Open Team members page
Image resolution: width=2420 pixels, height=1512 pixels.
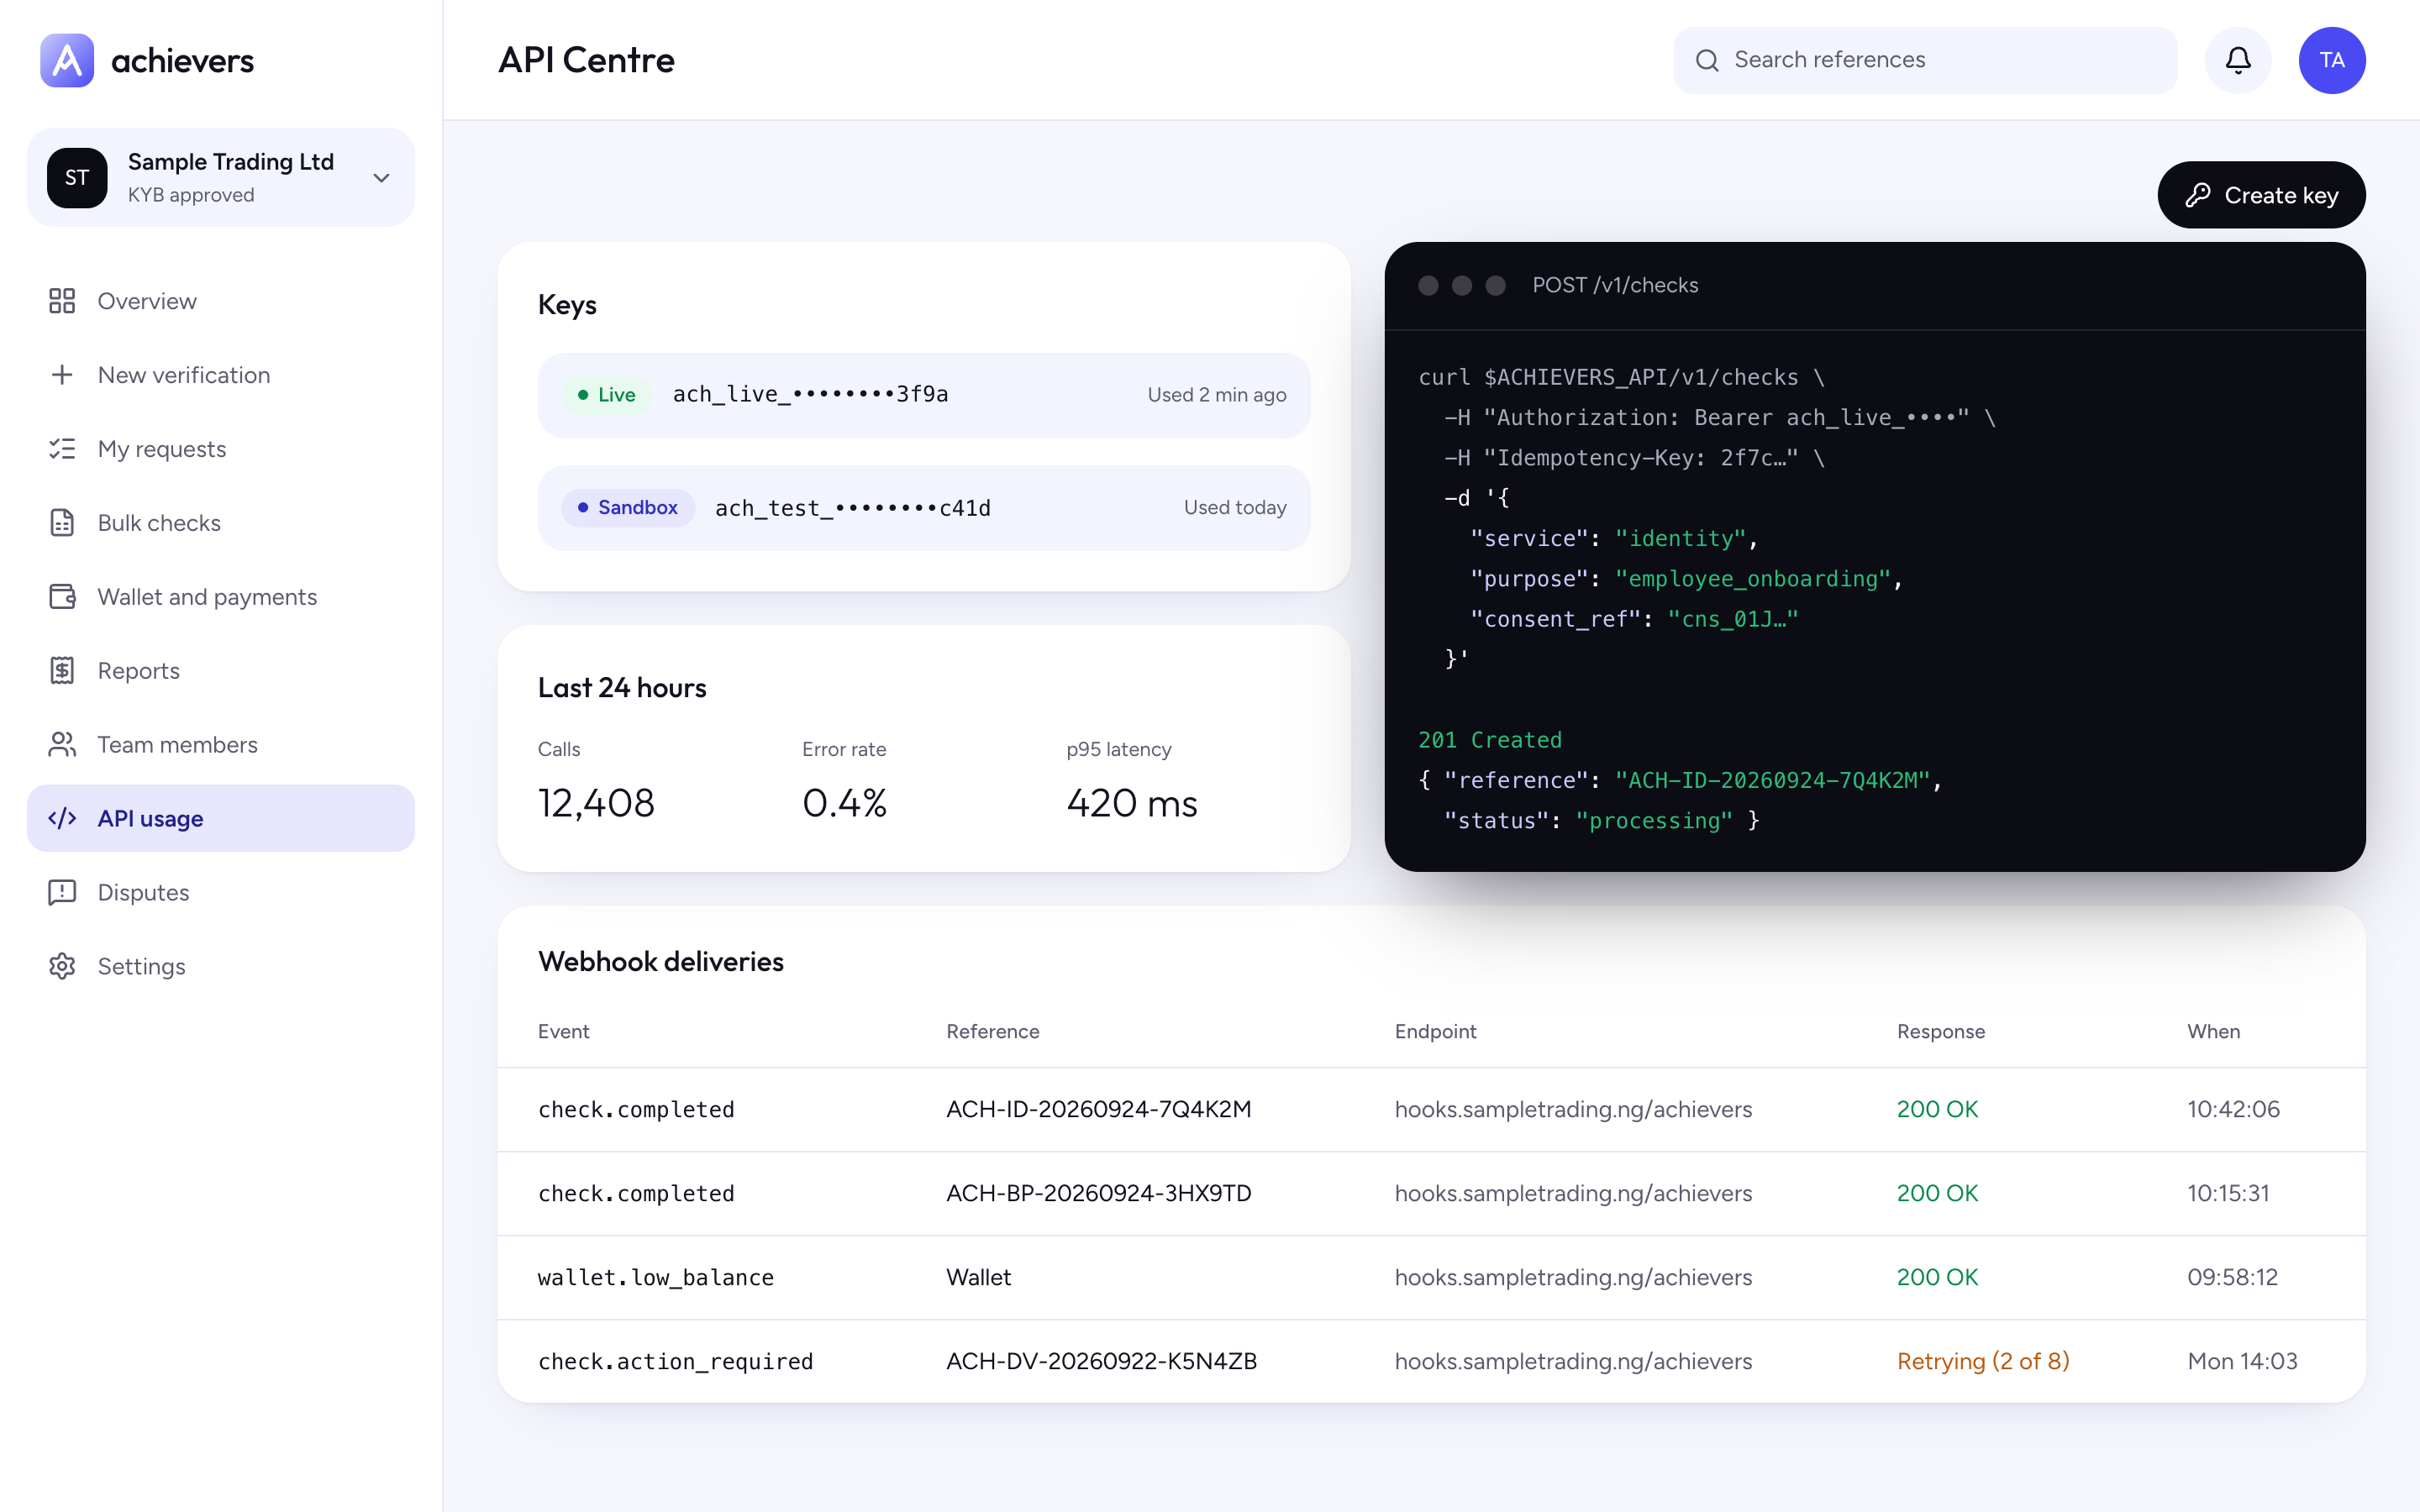pos(221,745)
